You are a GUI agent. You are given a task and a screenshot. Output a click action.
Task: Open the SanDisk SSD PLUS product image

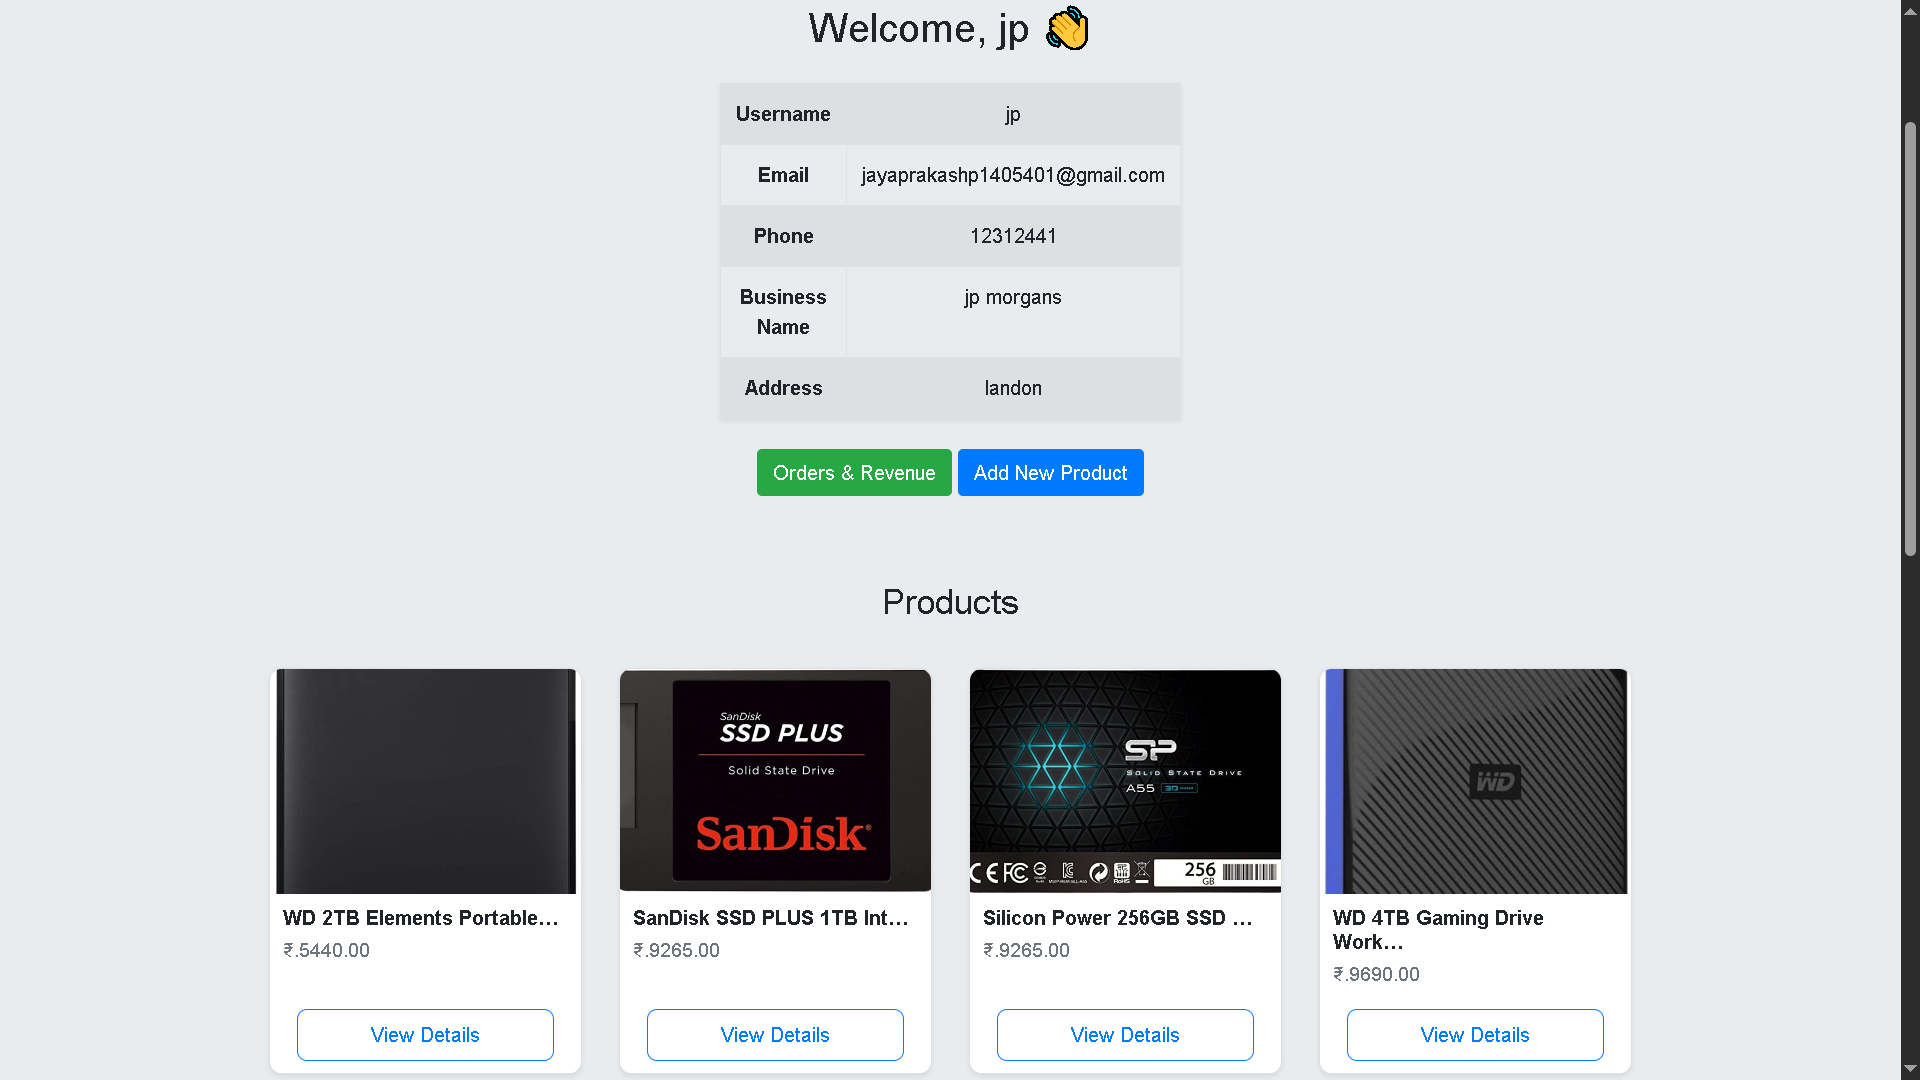pyautogui.click(x=775, y=780)
